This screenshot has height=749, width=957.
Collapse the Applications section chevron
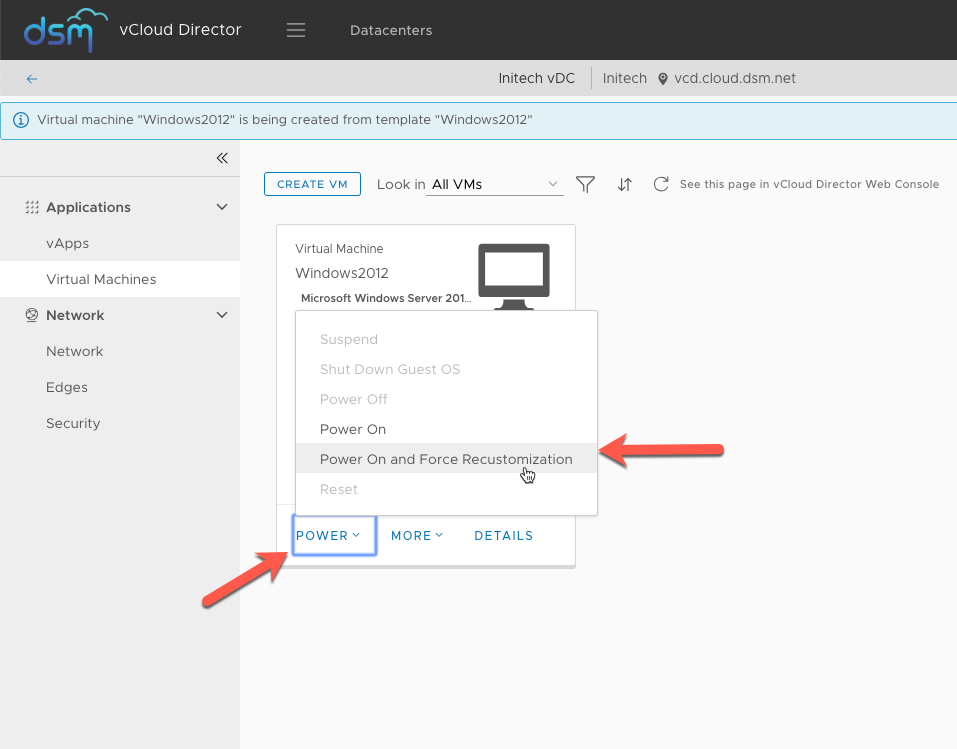[x=222, y=208]
